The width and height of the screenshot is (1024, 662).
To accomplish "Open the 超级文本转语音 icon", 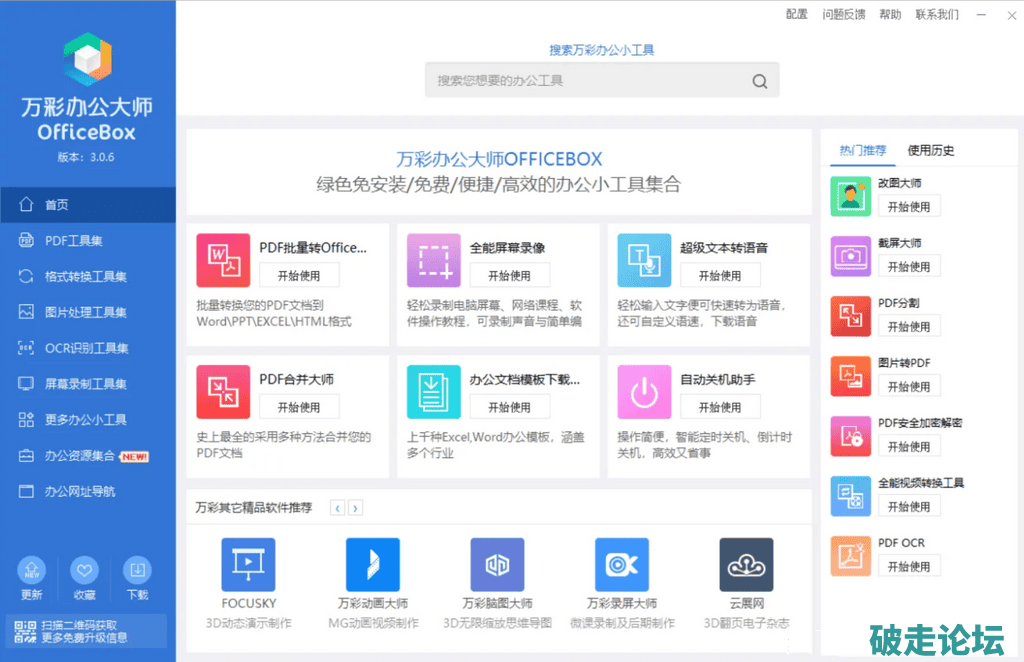I will pyautogui.click(x=644, y=261).
